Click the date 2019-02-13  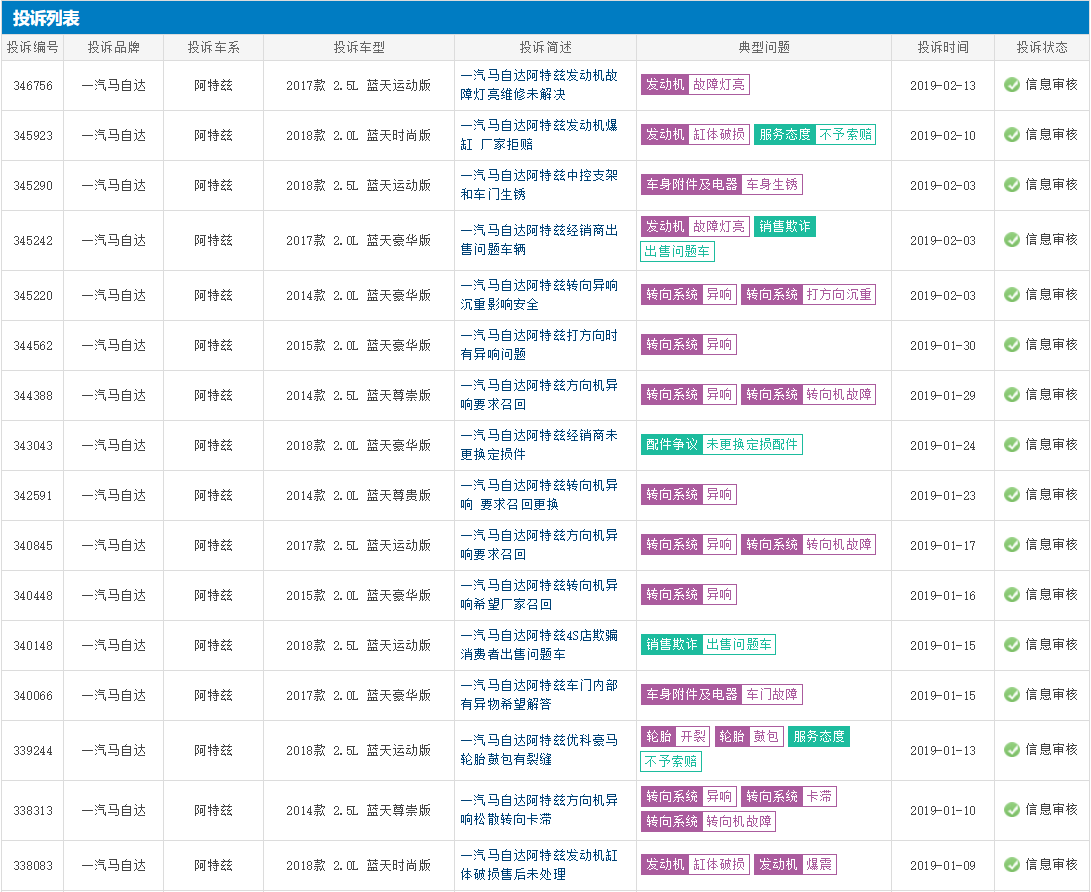[943, 86]
